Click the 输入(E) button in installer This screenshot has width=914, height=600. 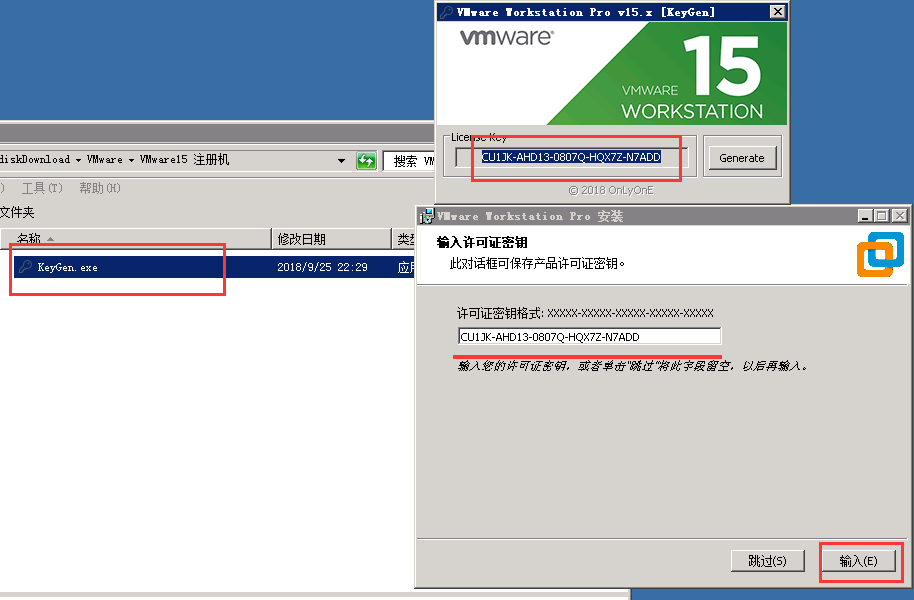[858, 561]
